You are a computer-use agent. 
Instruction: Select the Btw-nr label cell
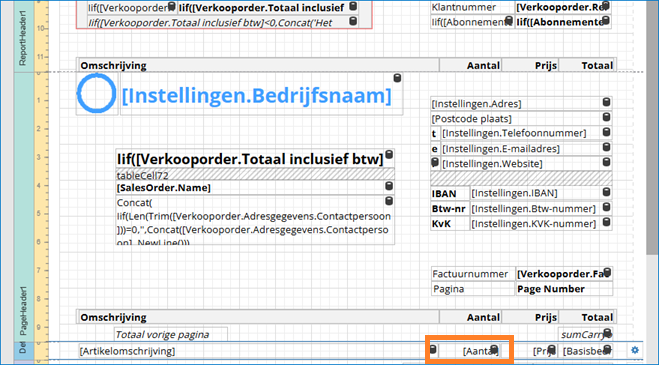[450, 209]
